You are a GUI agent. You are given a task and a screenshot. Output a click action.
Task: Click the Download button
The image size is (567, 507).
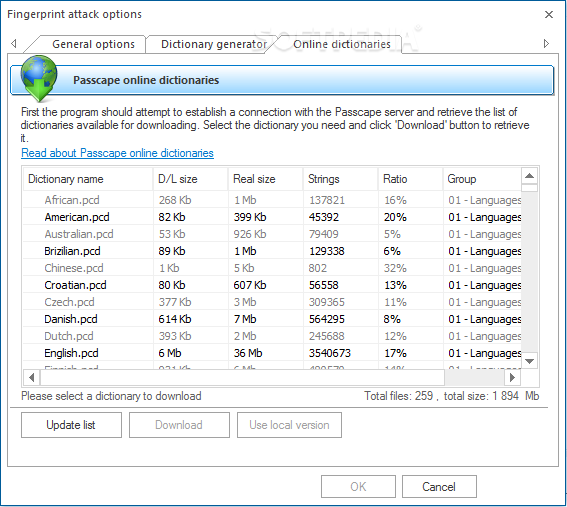179,425
